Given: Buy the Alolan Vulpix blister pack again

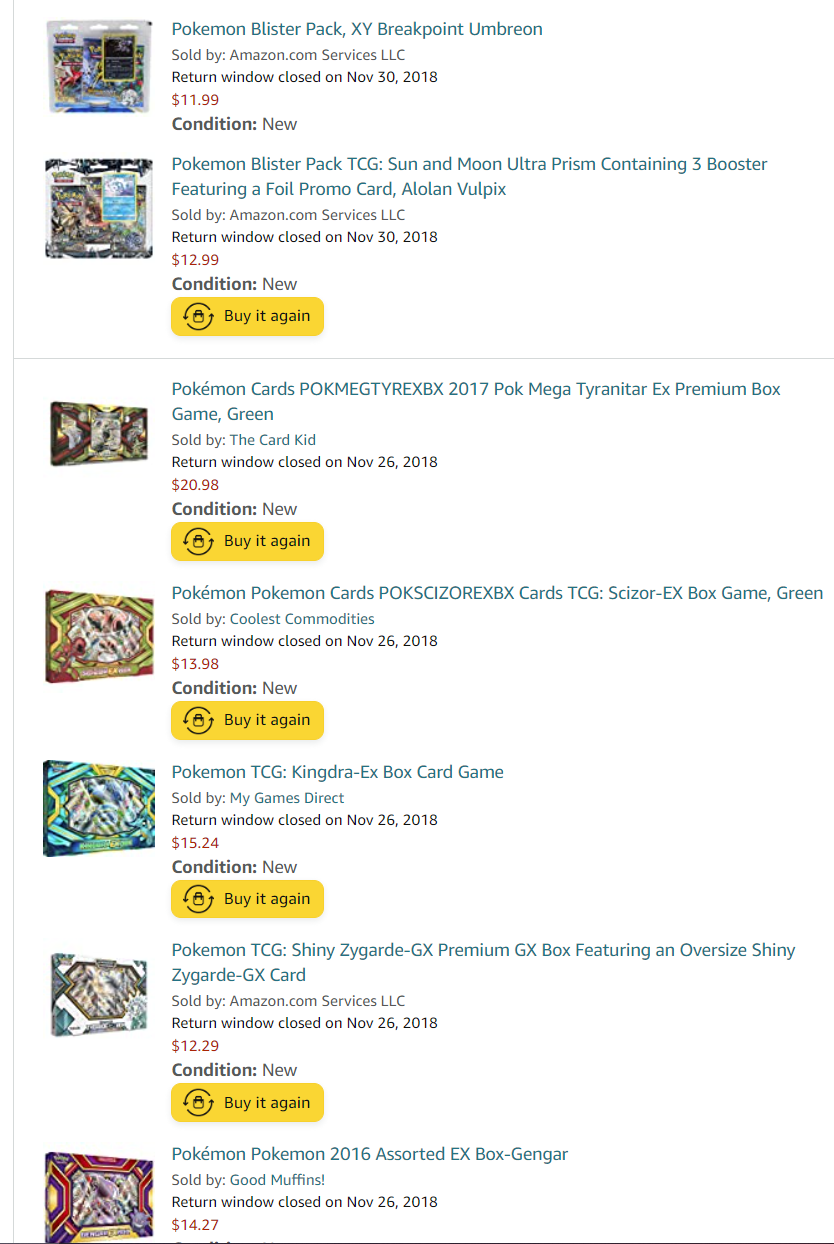Looking at the screenshot, I should click(x=247, y=316).
